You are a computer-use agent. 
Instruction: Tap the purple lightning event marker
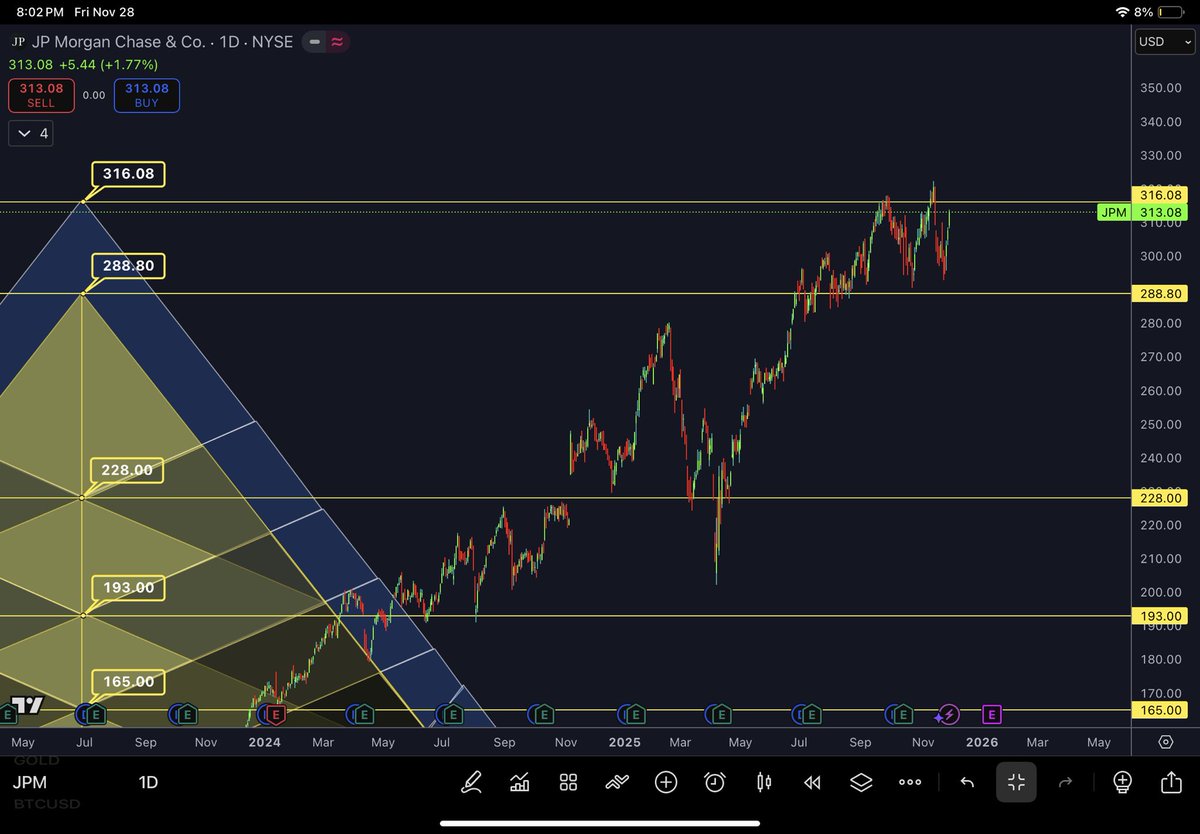(949, 714)
